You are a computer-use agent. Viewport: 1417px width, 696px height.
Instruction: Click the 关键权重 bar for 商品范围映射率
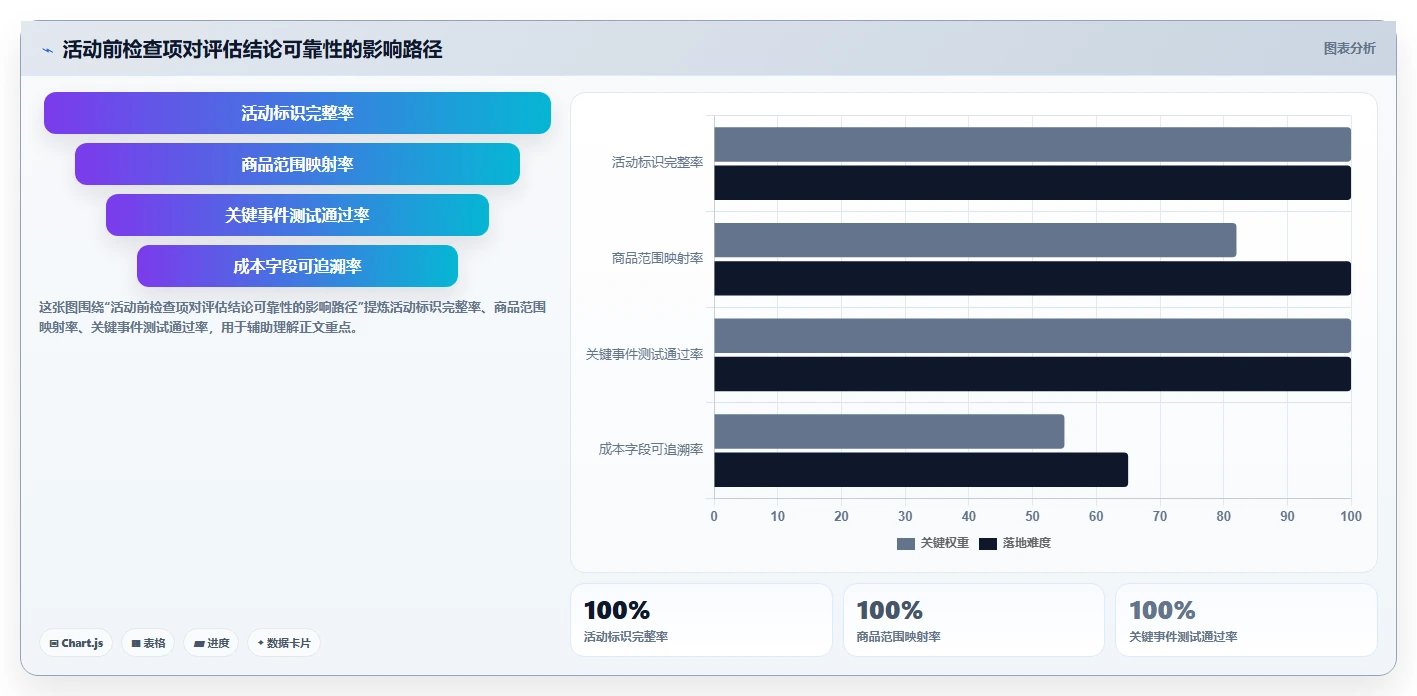(975, 240)
